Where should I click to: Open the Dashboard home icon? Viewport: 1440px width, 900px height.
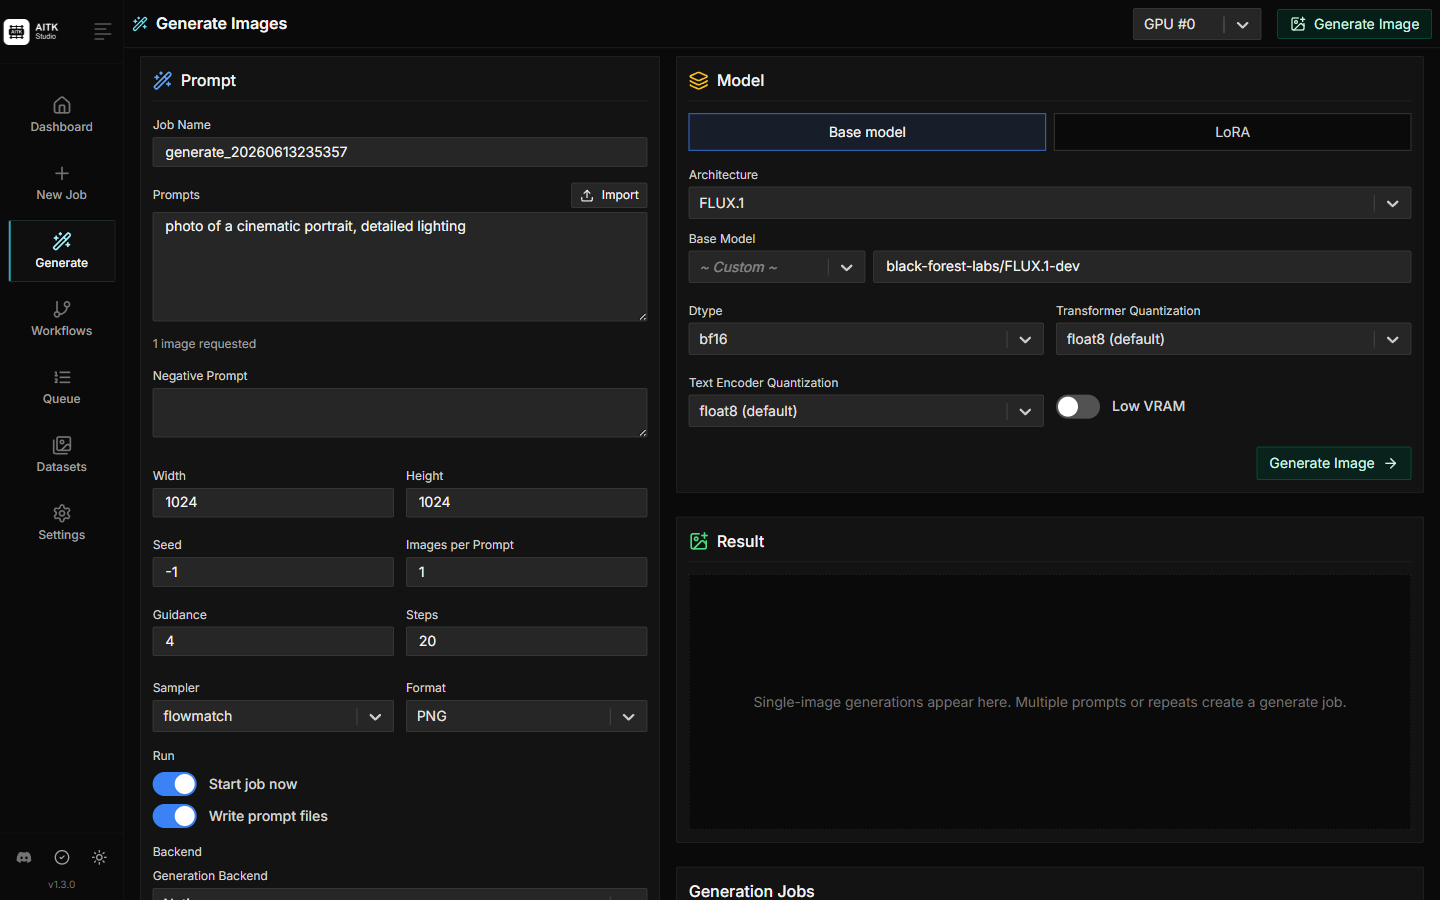(62, 105)
